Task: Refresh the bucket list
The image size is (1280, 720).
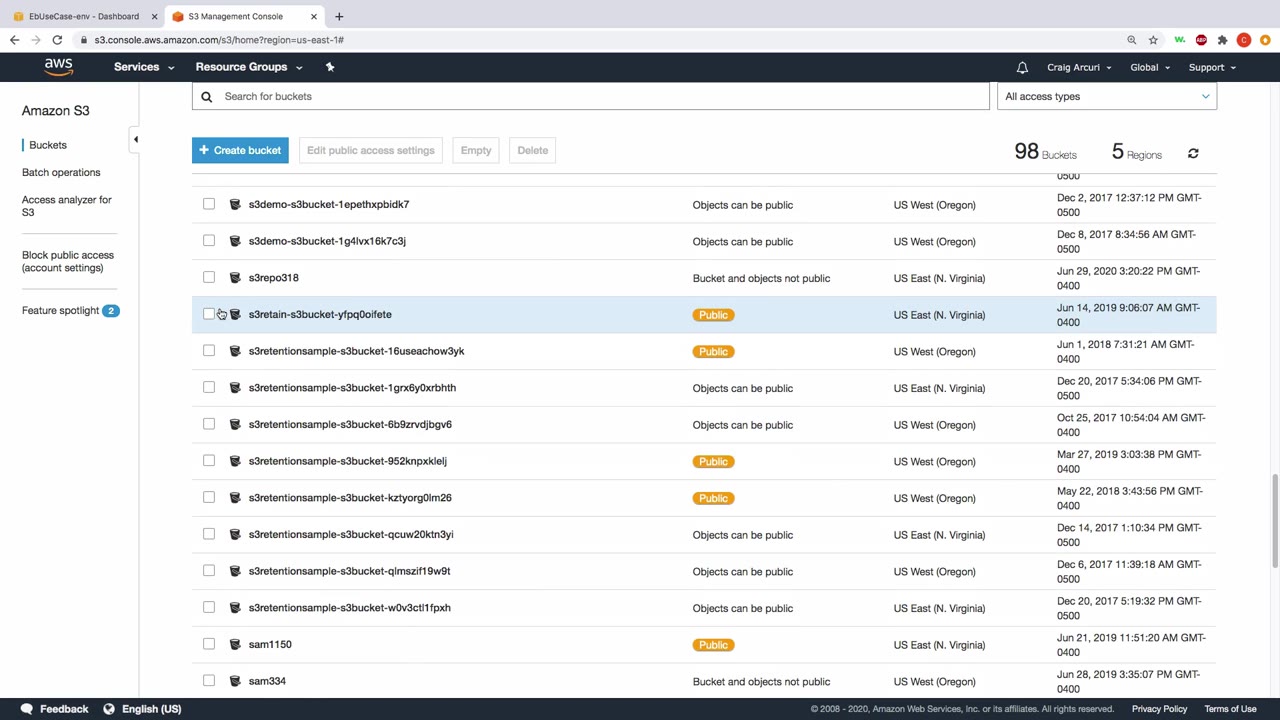Action: 1193,153
